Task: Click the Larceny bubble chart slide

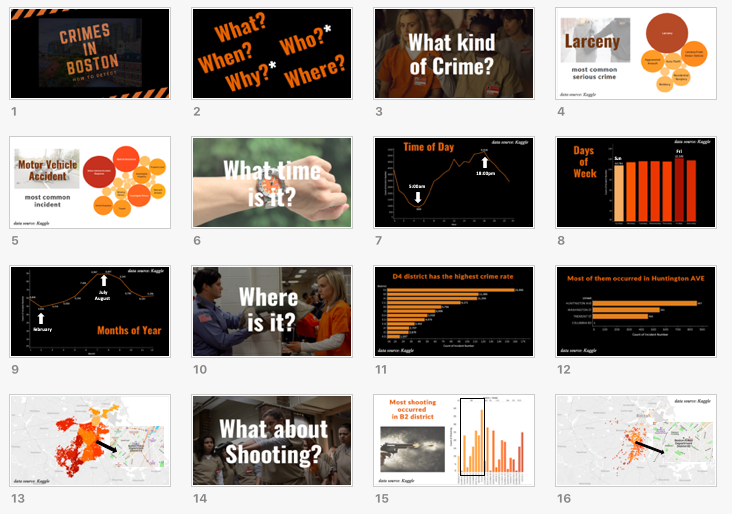Action: [x=636, y=54]
